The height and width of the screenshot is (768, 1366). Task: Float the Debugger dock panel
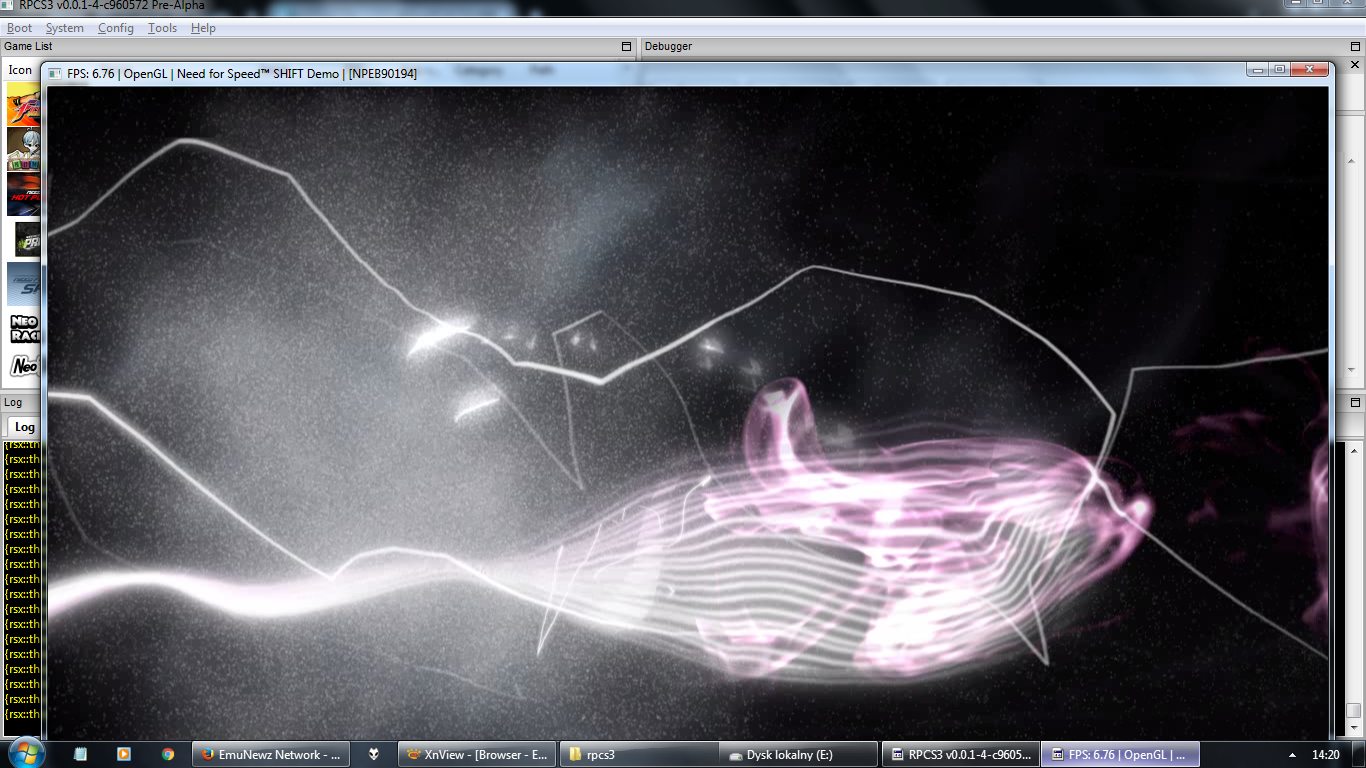(x=1354, y=46)
